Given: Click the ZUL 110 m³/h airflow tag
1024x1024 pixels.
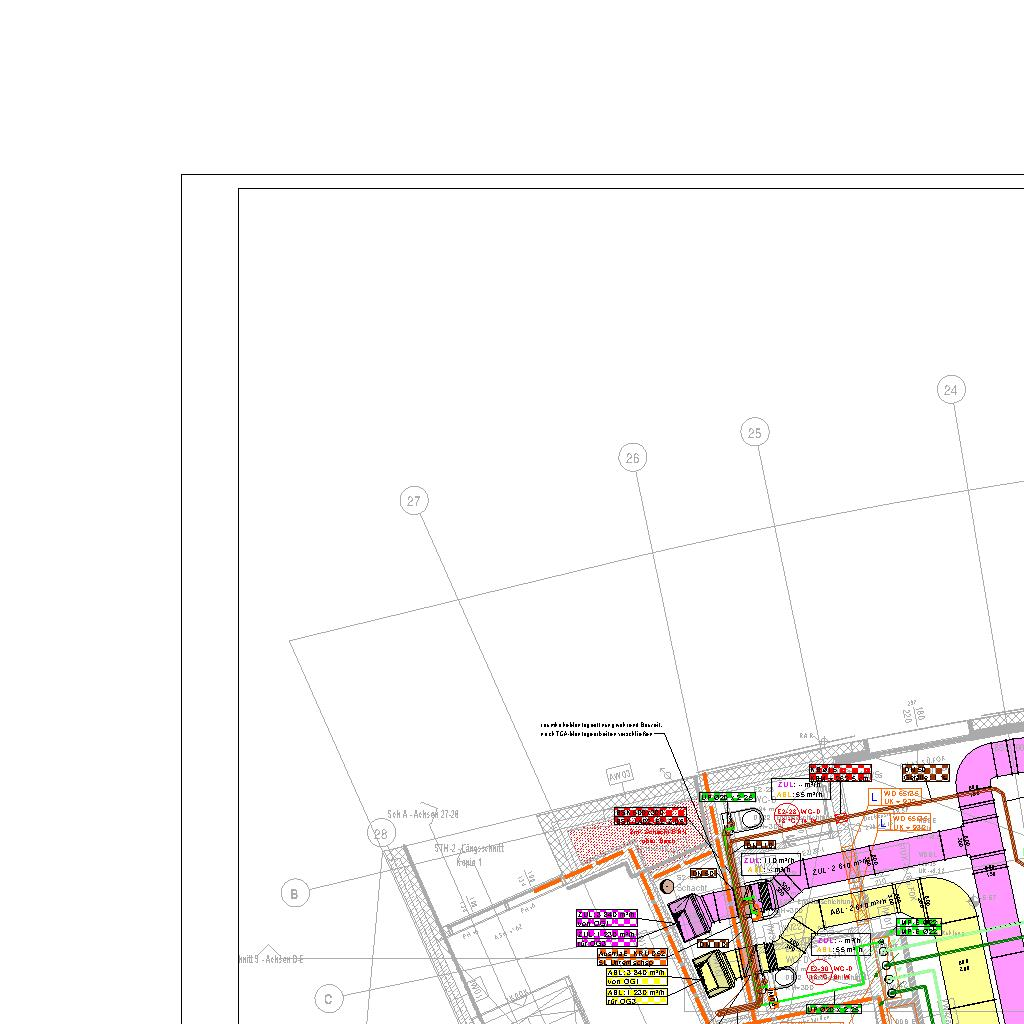Looking at the screenshot, I should (769, 864).
